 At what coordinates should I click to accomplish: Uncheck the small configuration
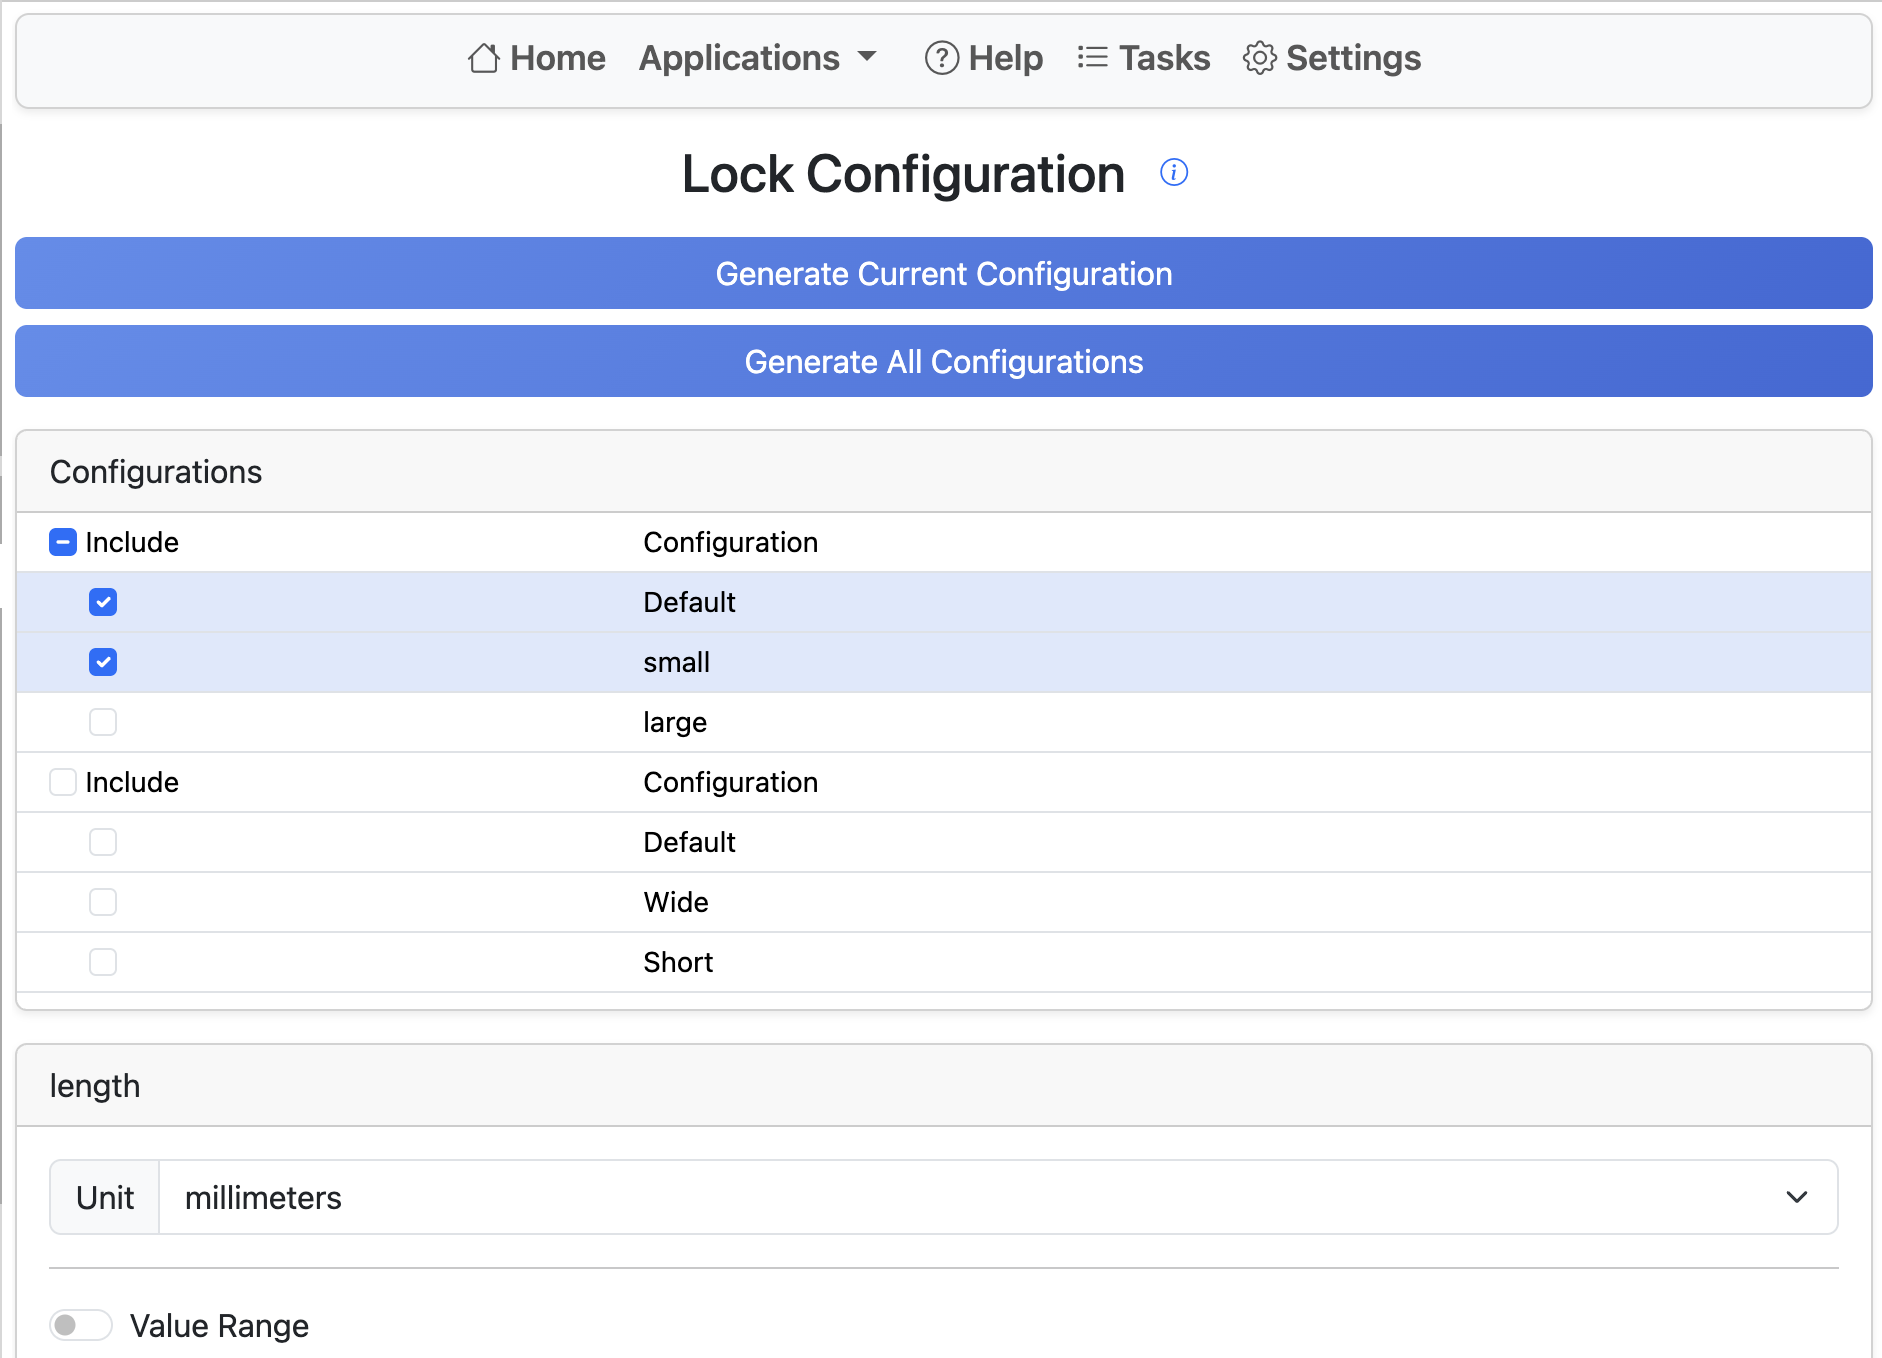[103, 662]
